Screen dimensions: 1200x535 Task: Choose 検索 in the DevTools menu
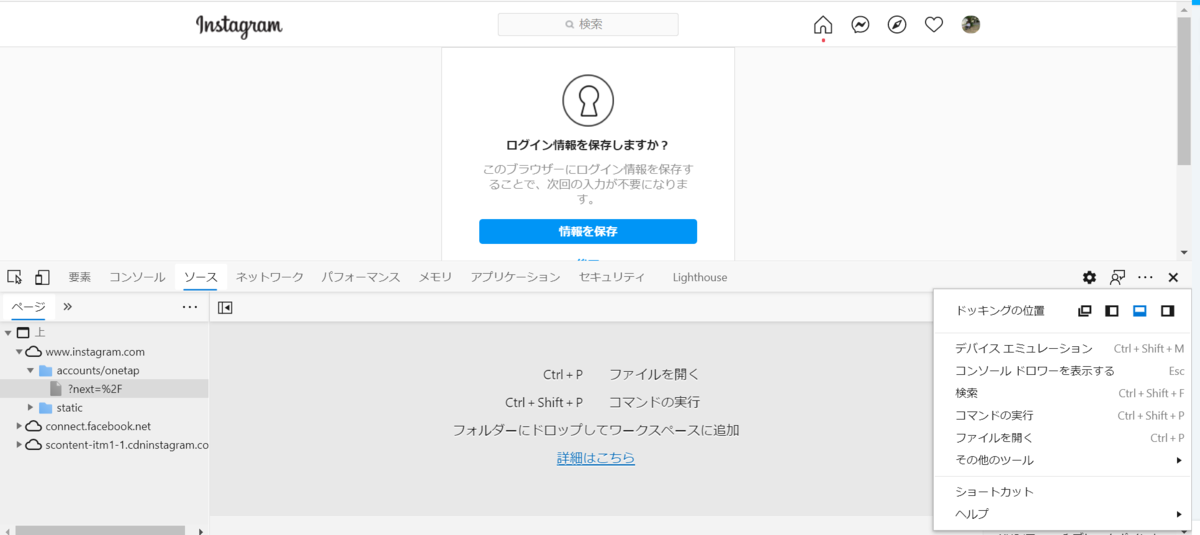pos(1063,393)
